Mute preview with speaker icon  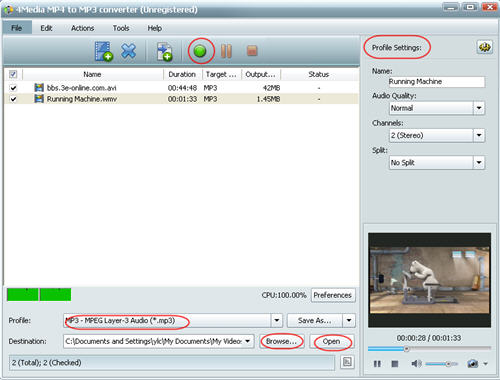coord(416,363)
